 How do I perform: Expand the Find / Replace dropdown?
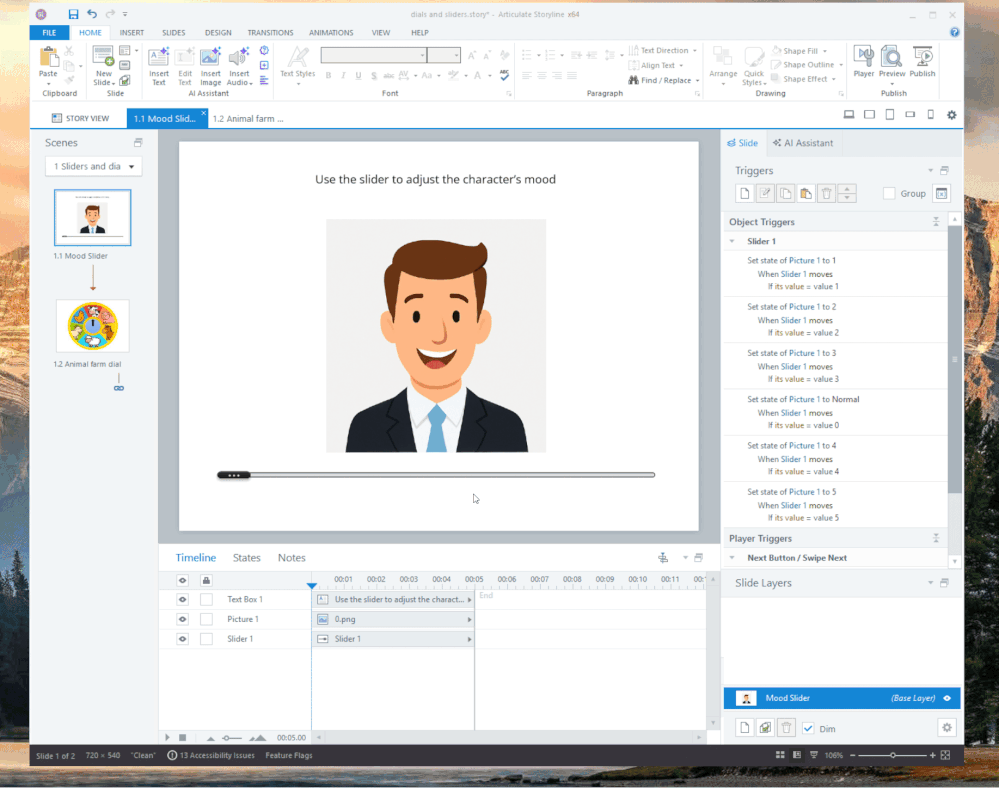pos(698,80)
